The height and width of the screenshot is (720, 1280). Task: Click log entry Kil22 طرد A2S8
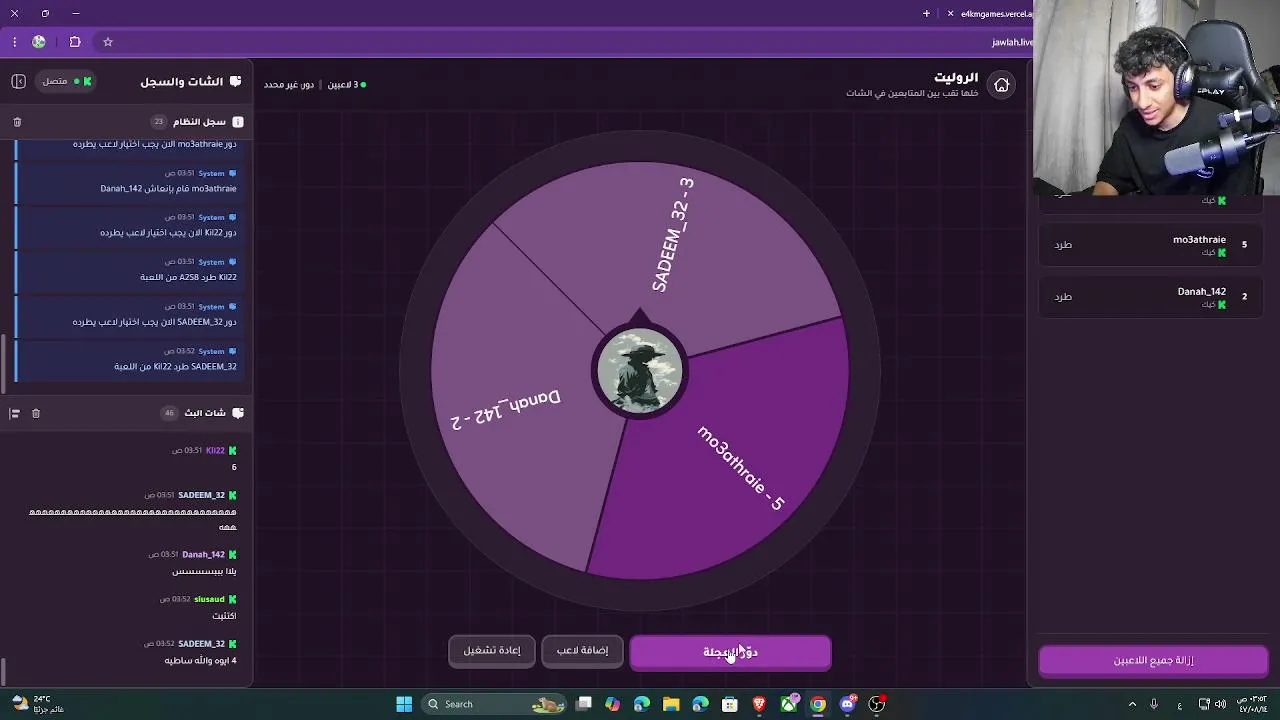127,270
